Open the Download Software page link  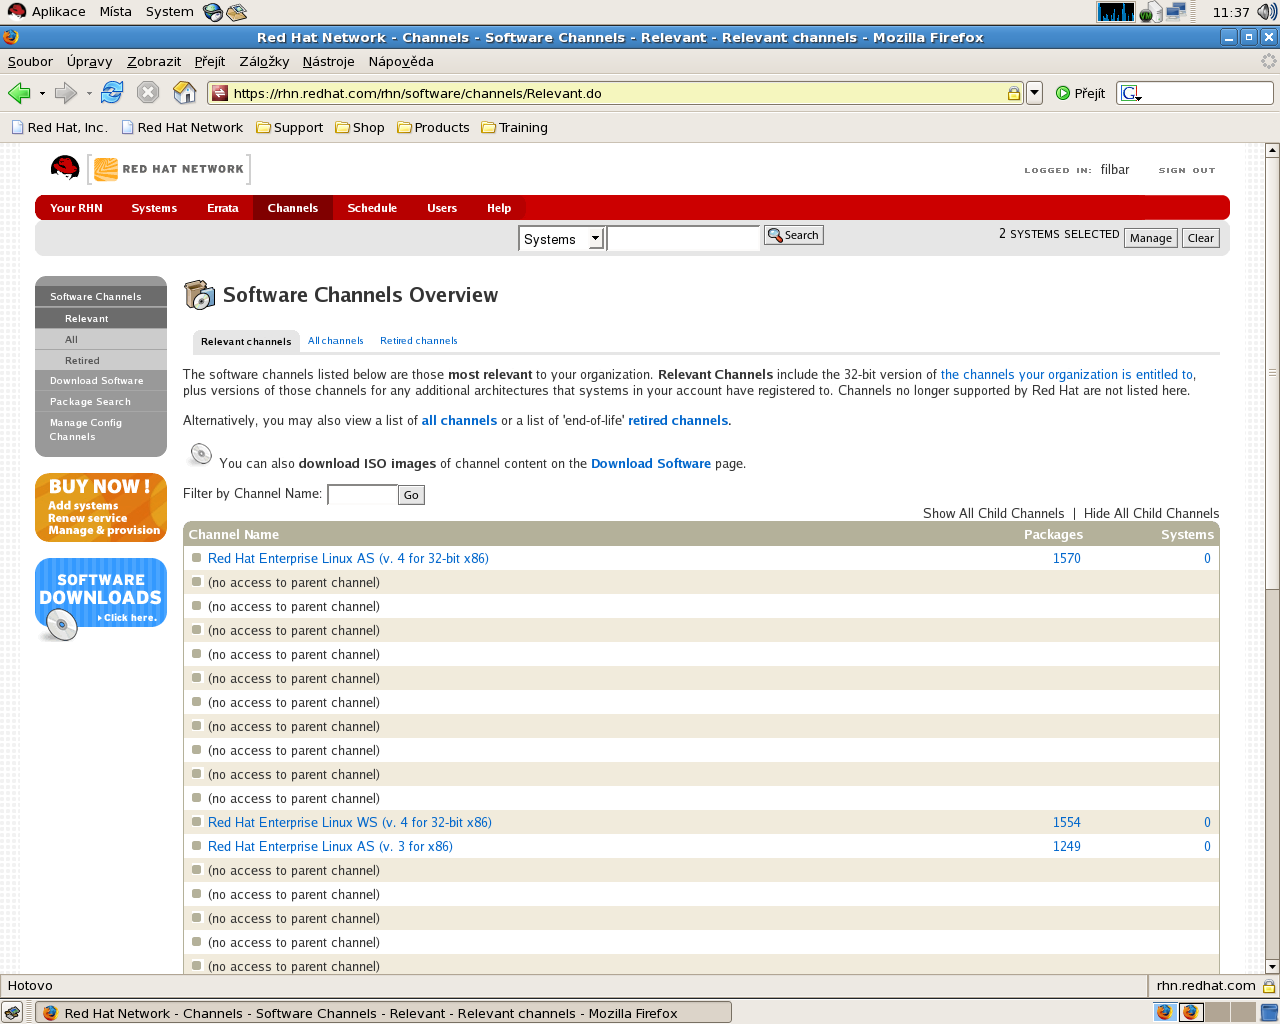[x=651, y=463]
